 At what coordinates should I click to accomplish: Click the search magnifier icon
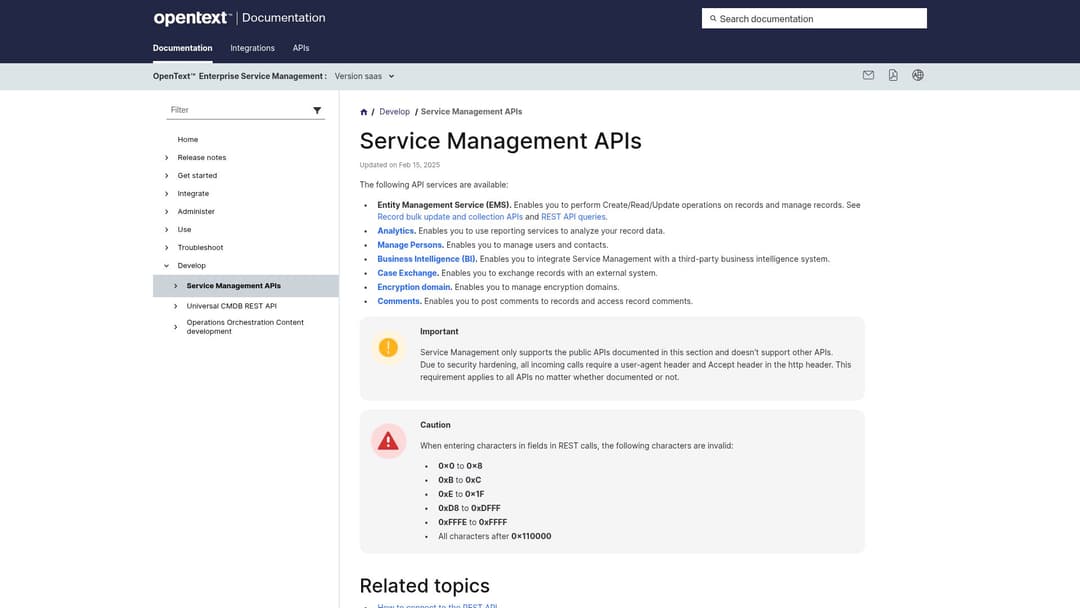click(713, 19)
